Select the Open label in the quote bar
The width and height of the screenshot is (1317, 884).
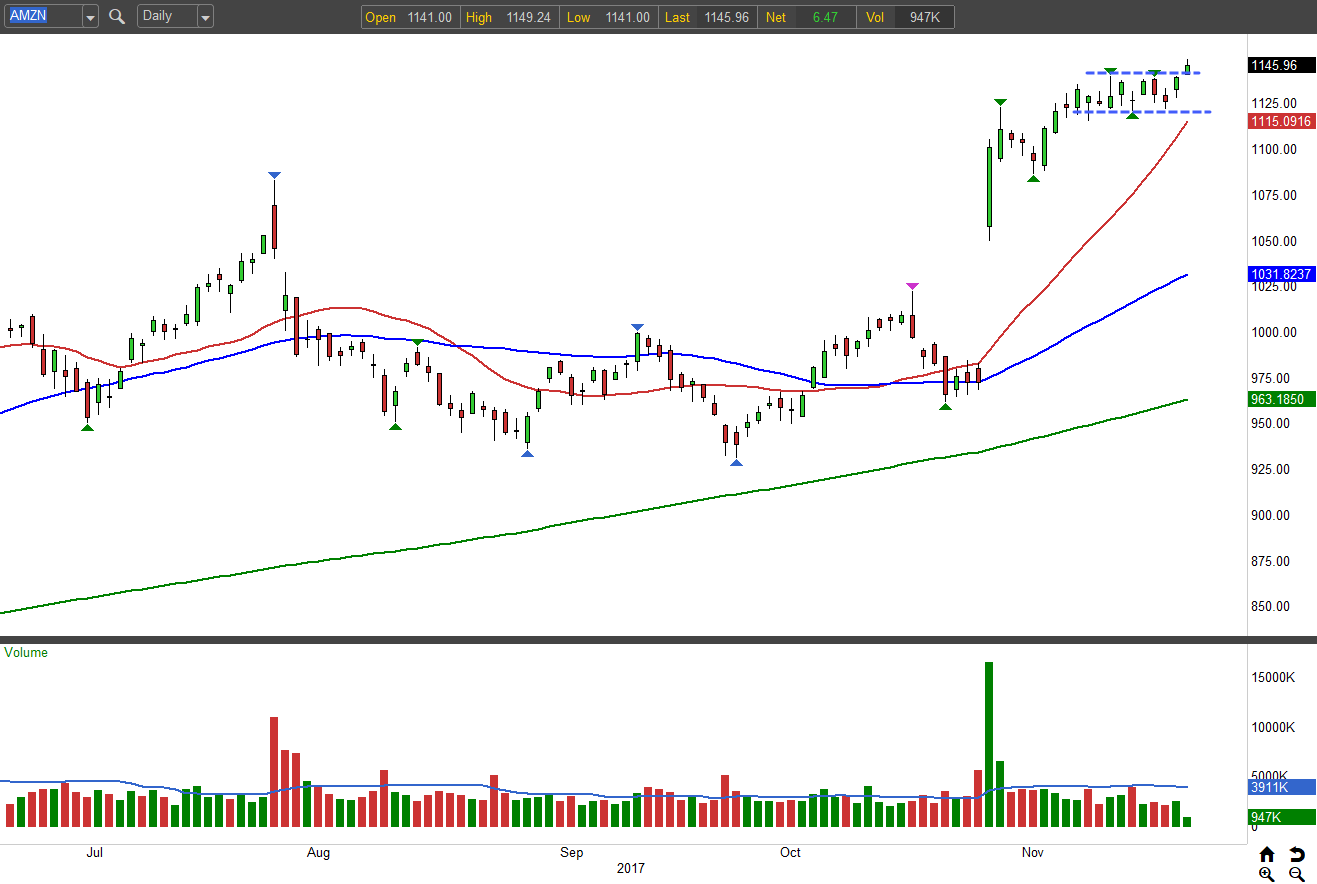(x=380, y=17)
